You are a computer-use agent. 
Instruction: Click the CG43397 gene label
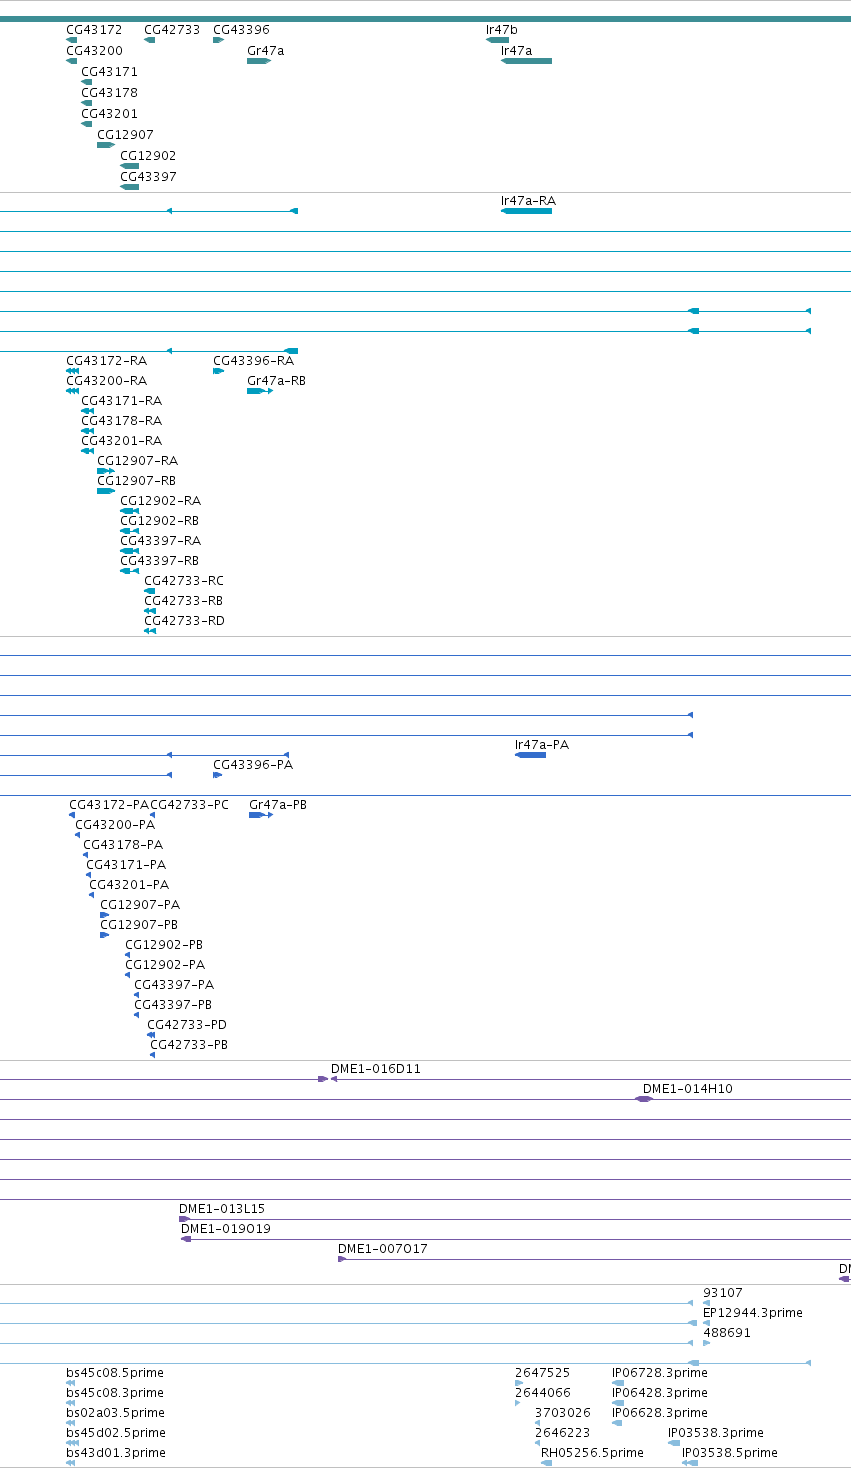tap(148, 177)
